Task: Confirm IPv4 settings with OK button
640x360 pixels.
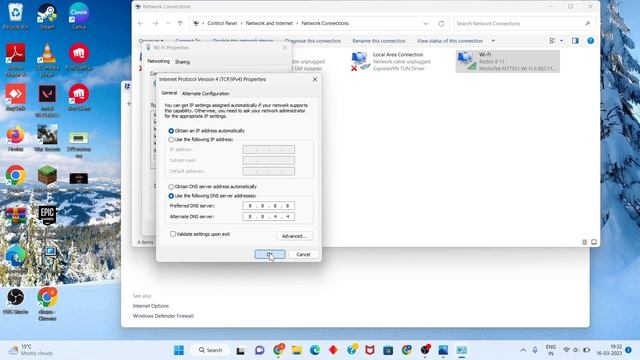Action: tap(270, 254)
